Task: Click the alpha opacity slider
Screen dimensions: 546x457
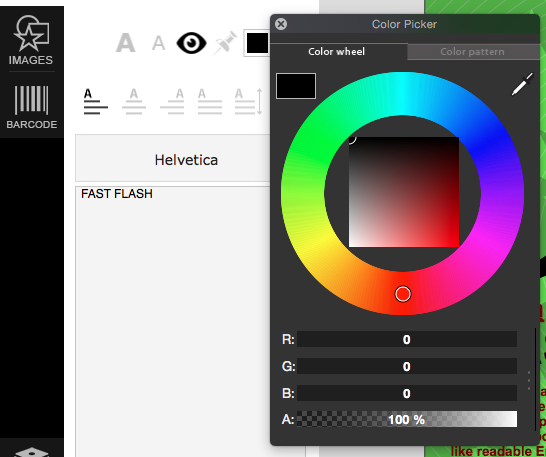Action: point(407,419)
